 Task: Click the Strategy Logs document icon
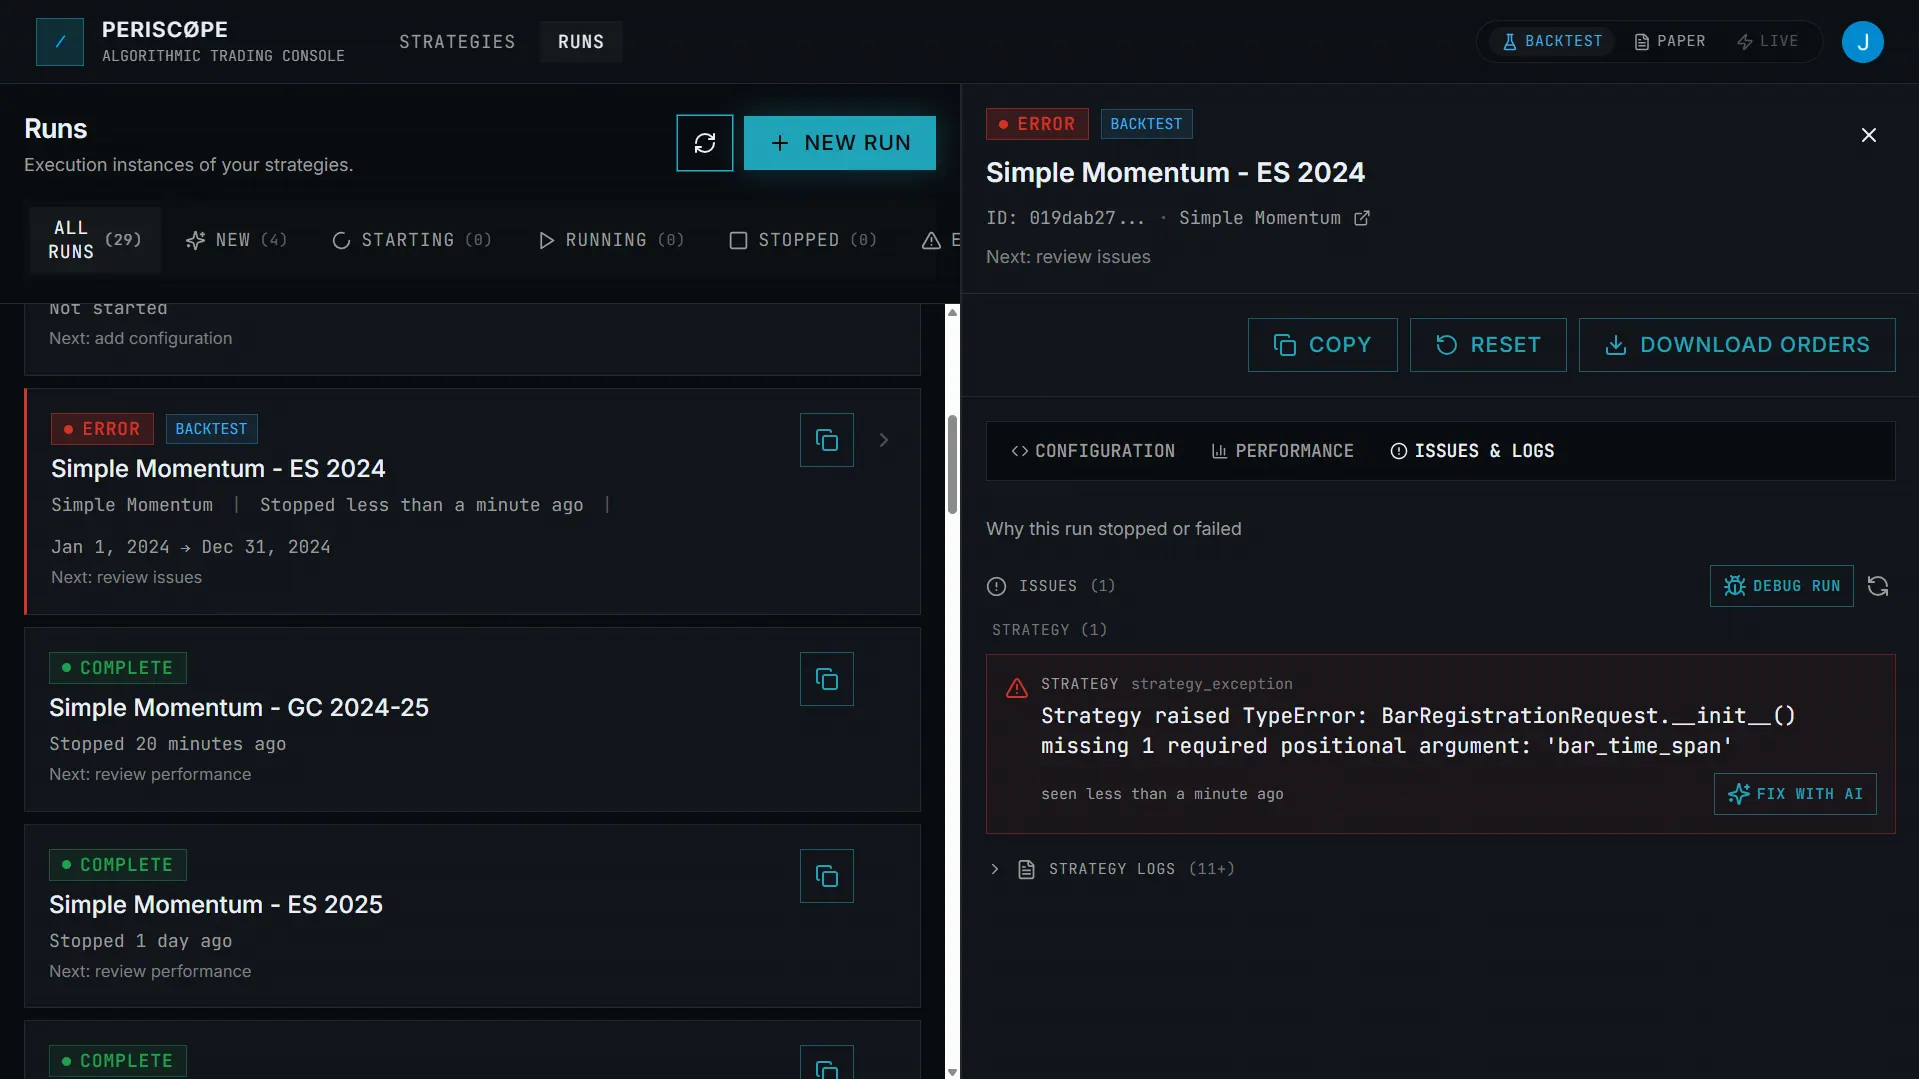1026,869
